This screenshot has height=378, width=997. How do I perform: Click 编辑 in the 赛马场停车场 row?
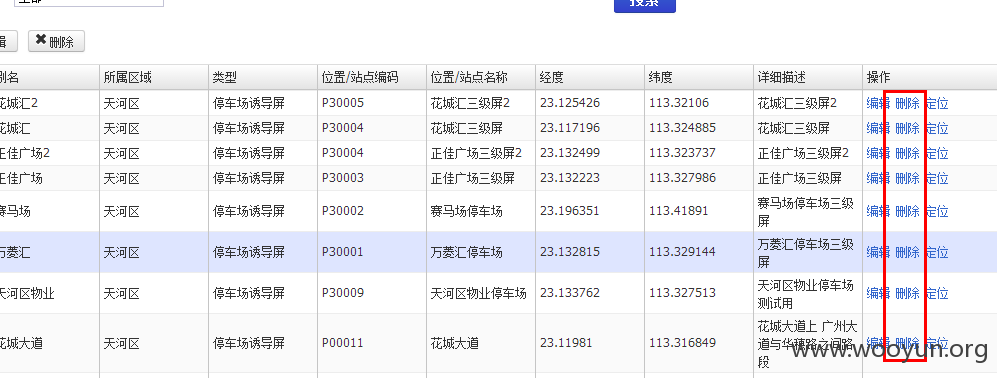(878, 211)
